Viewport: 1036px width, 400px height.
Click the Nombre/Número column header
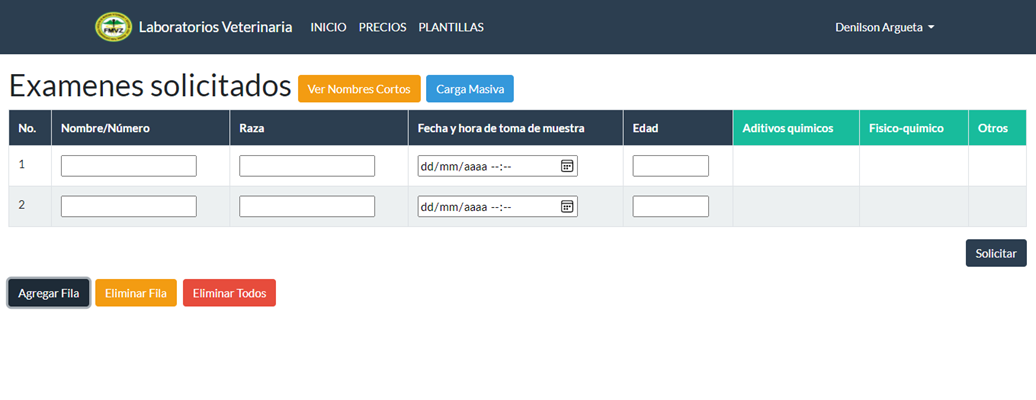(141, 128)
